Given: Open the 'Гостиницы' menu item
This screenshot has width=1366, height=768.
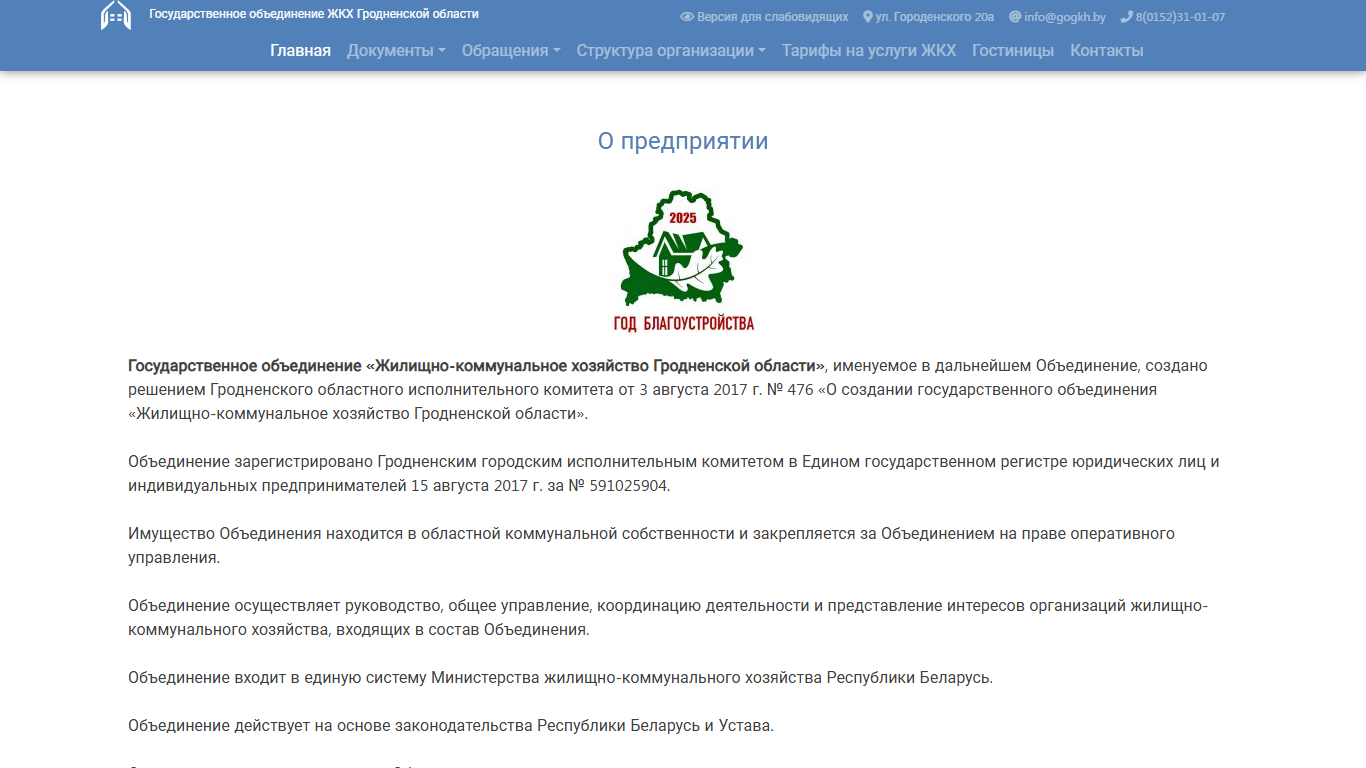Looking at the screenshot, I should (x=1013, y=51).
